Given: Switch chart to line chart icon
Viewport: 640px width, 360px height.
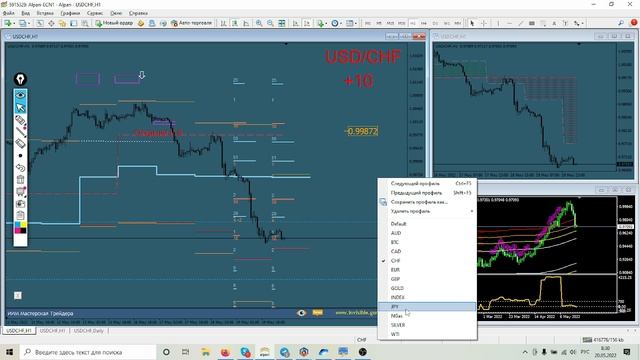Looking at the screenshot, I should pos(246,23).
